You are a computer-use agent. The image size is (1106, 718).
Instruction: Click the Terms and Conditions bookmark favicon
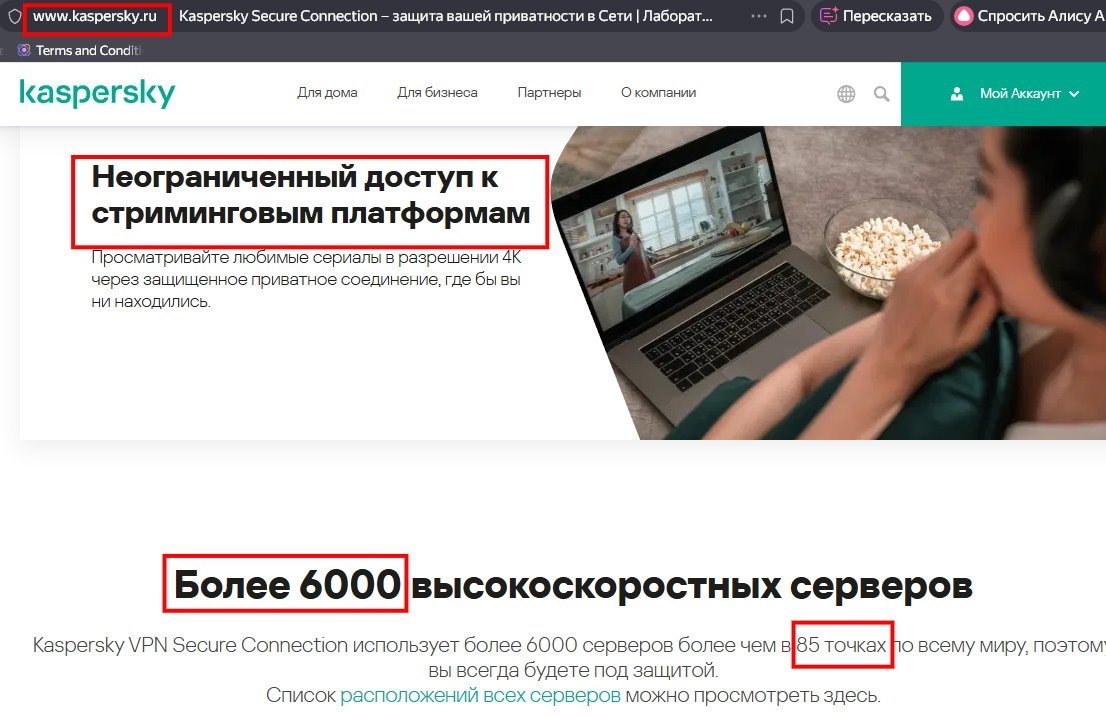pyautogui.click(x=24, y=50)
